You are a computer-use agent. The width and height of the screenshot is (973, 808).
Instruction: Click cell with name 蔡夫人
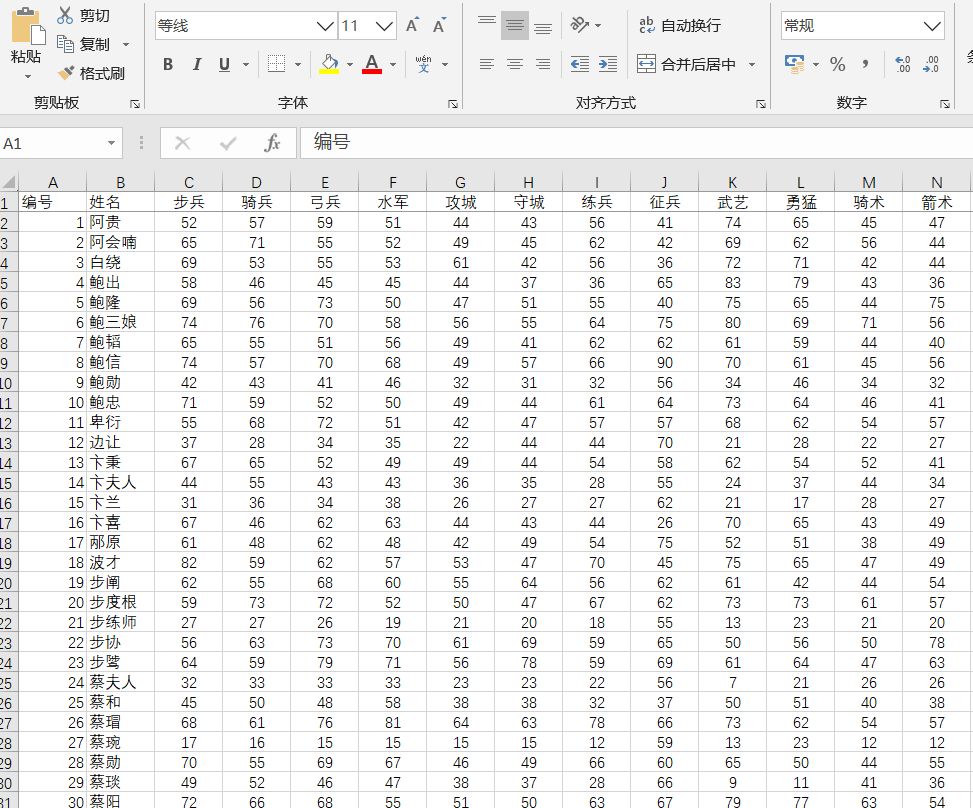click(x=120, y=683)
